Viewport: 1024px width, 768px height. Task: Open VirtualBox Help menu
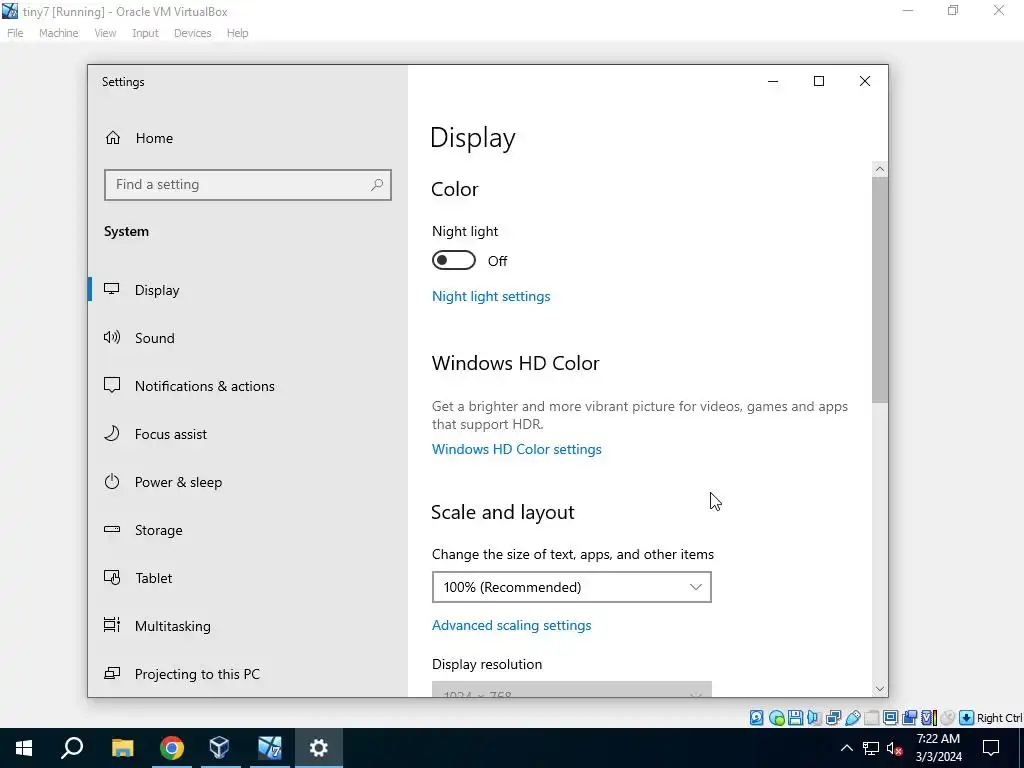[x=238, y=33]
